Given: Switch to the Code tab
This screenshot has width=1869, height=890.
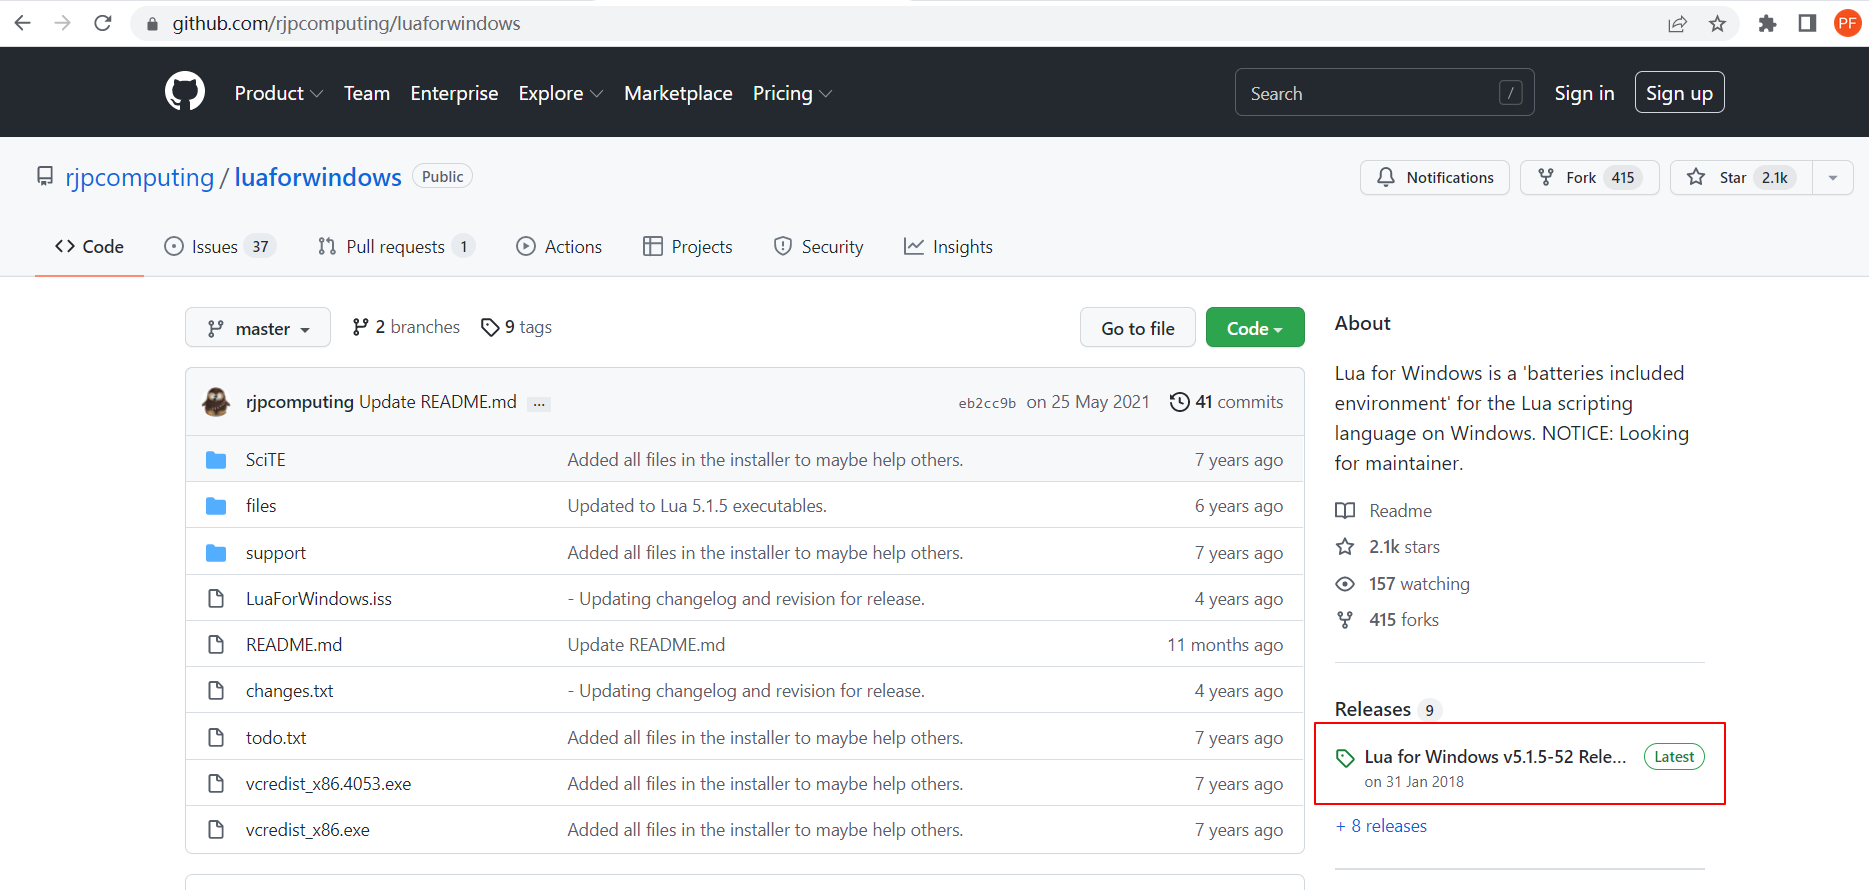Looking at the screenshot, I should 89,247.
